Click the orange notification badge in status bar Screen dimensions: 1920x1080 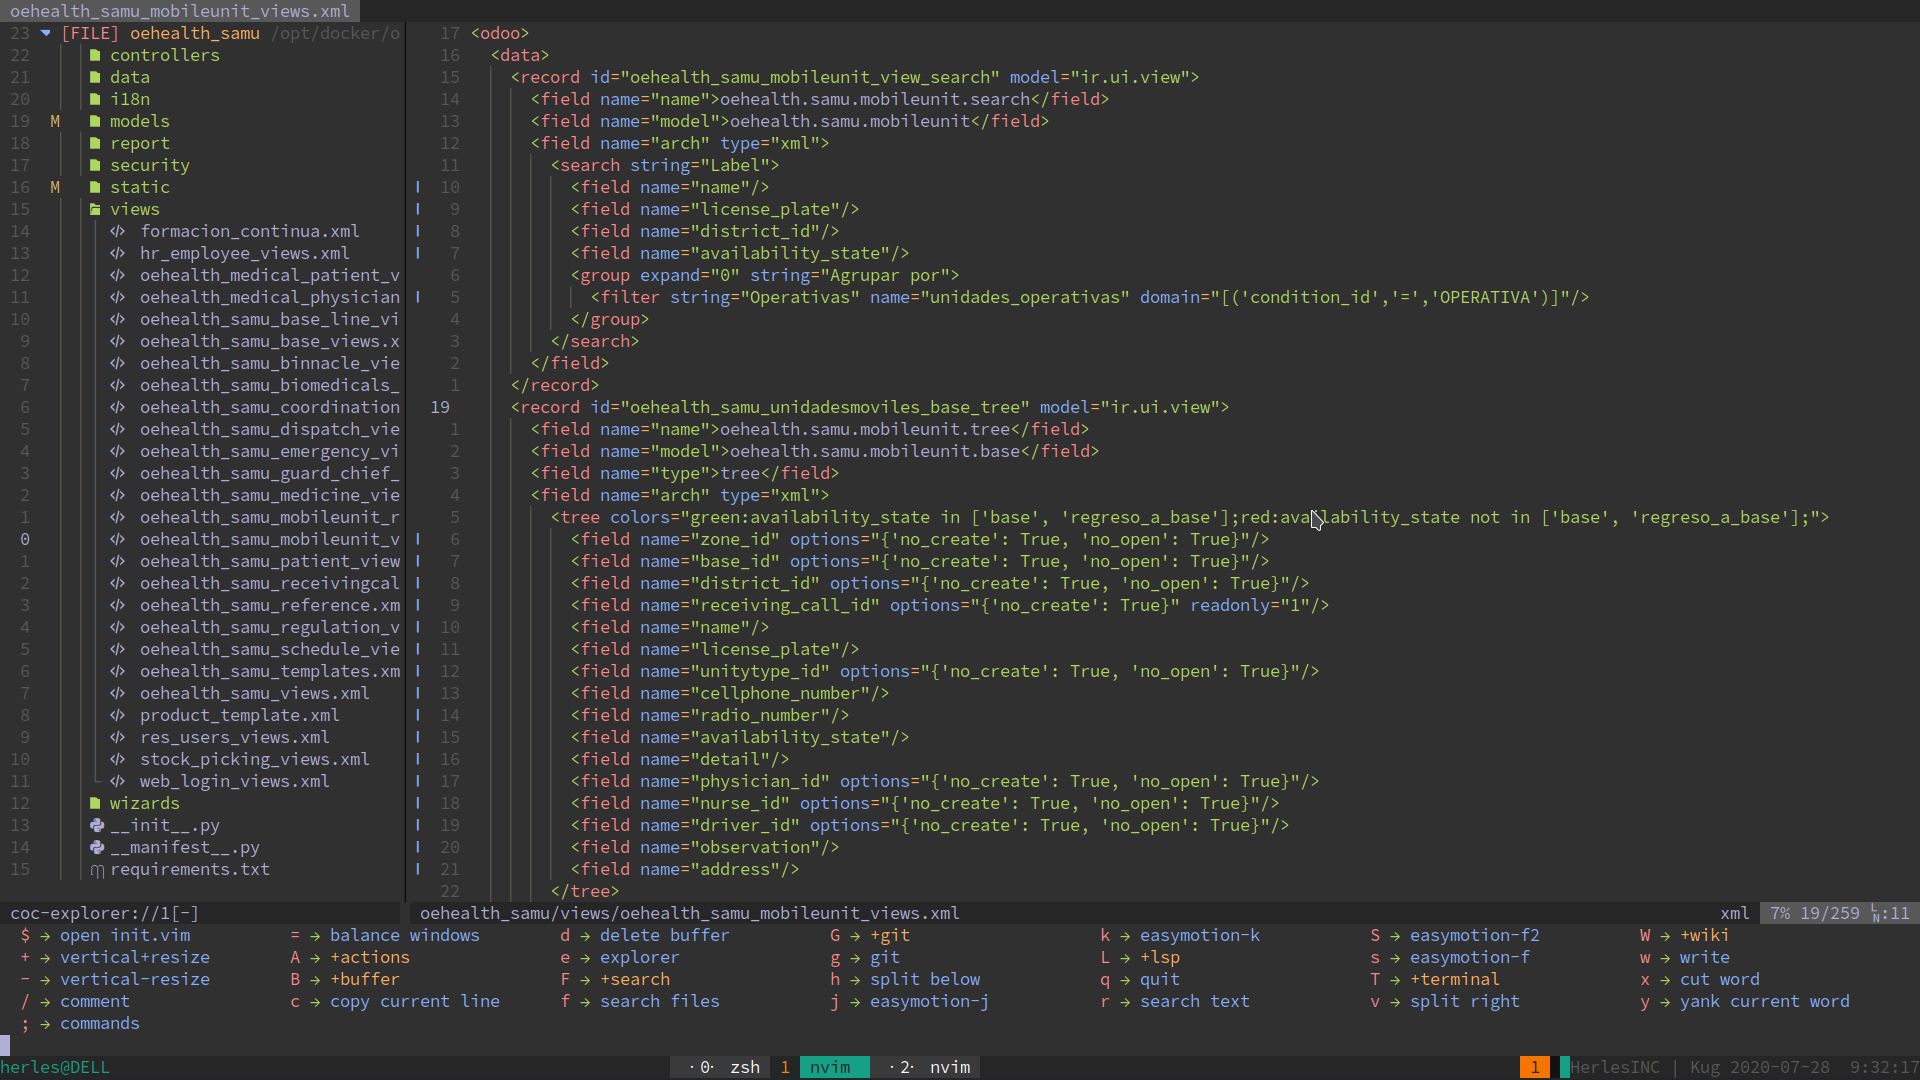click(x=1534, y=1067)
